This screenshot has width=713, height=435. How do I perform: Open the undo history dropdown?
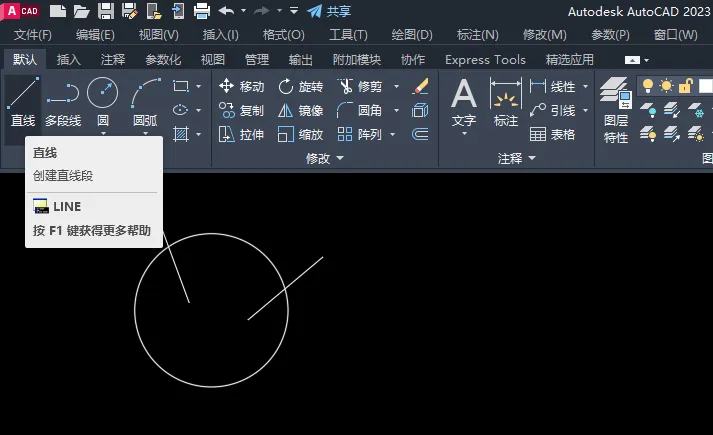coord(244,10)
